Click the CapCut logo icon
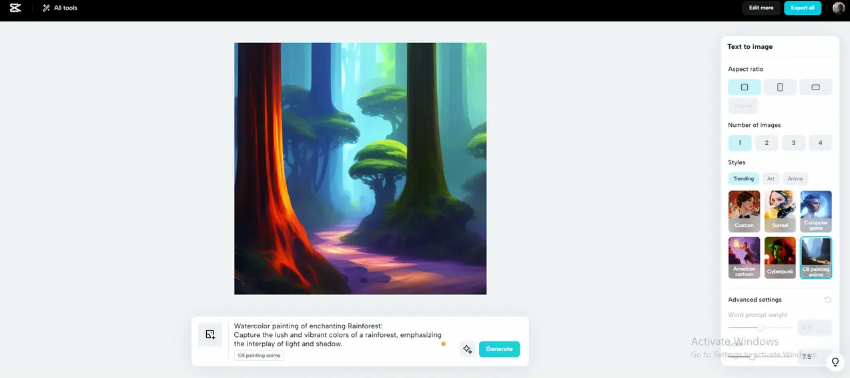The image size is (850, 378). (x=15, y=8)
